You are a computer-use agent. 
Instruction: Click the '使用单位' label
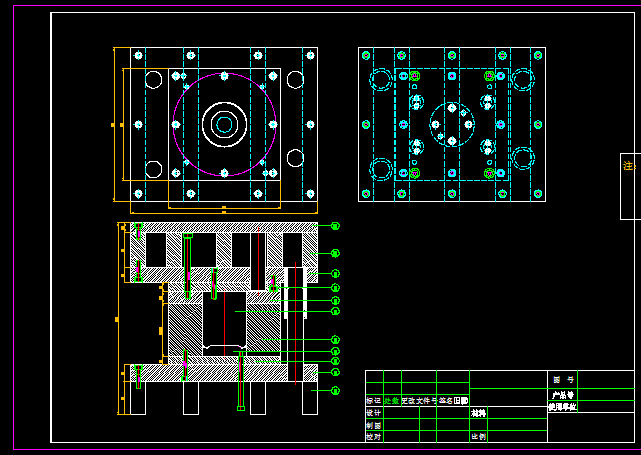pos(563,407)
